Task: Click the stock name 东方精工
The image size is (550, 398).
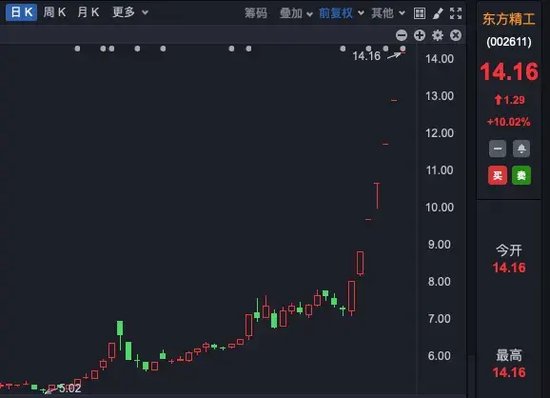Action: [509, 19]
